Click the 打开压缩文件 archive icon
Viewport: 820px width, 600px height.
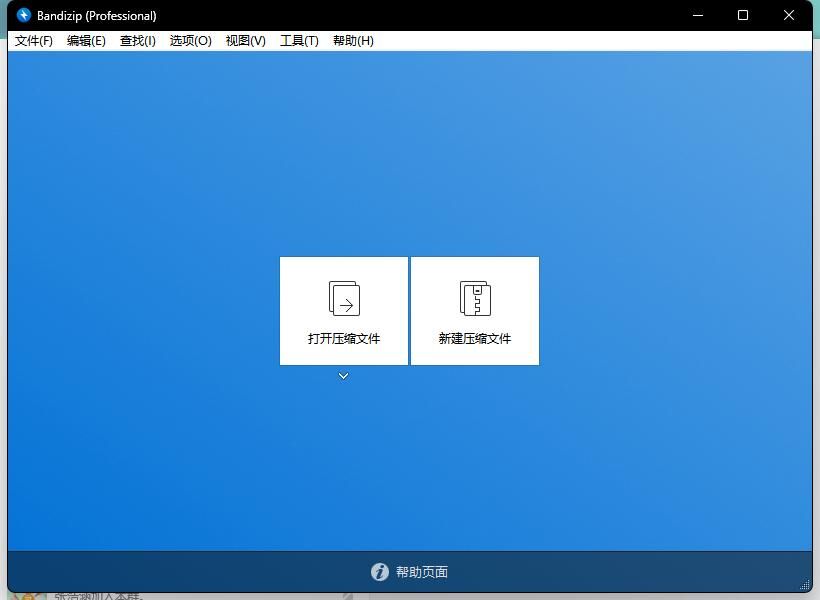pyautogui.click(x=344, y=298)
